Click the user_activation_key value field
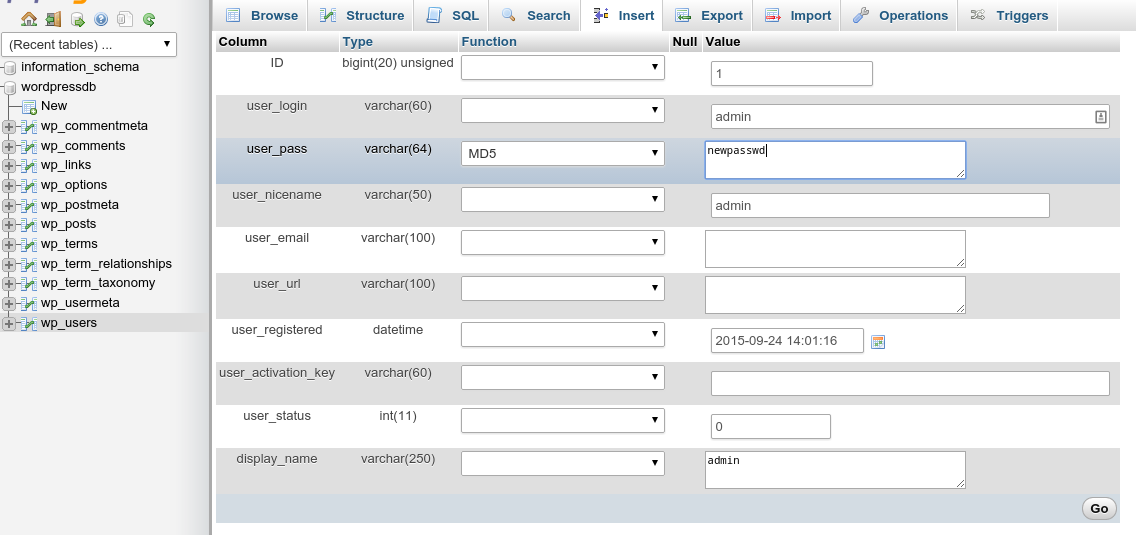Viewport: 1136px width, 535px height. (x=910, y=383)
